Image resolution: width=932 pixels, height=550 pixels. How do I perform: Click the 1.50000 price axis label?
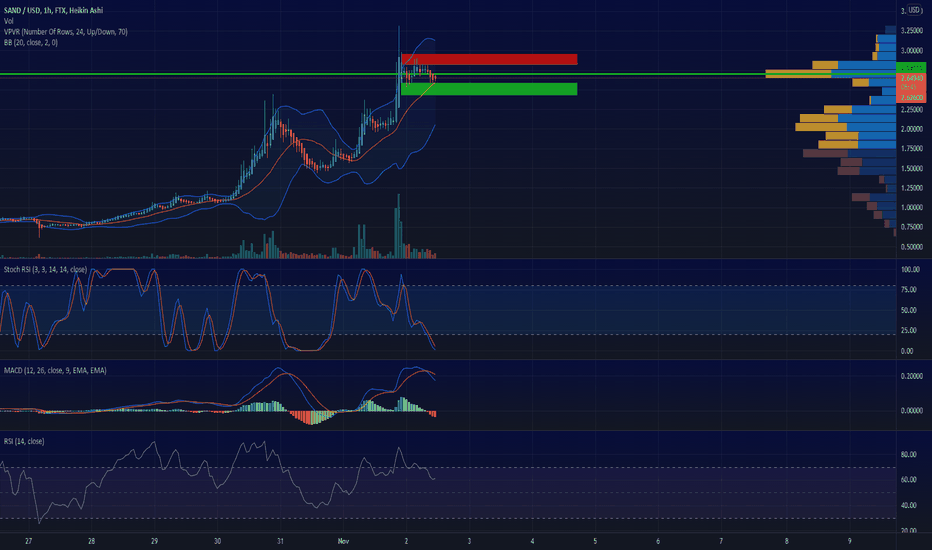912,169
